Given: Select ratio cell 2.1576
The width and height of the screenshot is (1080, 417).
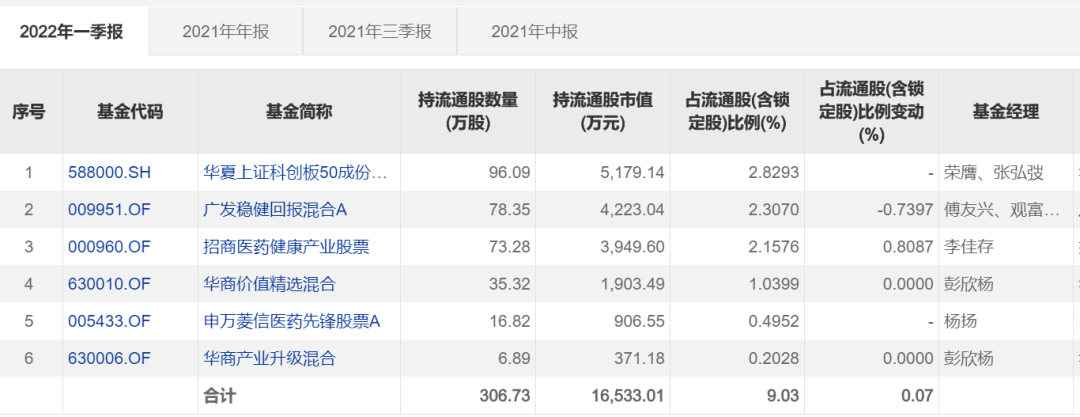Looking at the screenshot, I should point(773,247).
